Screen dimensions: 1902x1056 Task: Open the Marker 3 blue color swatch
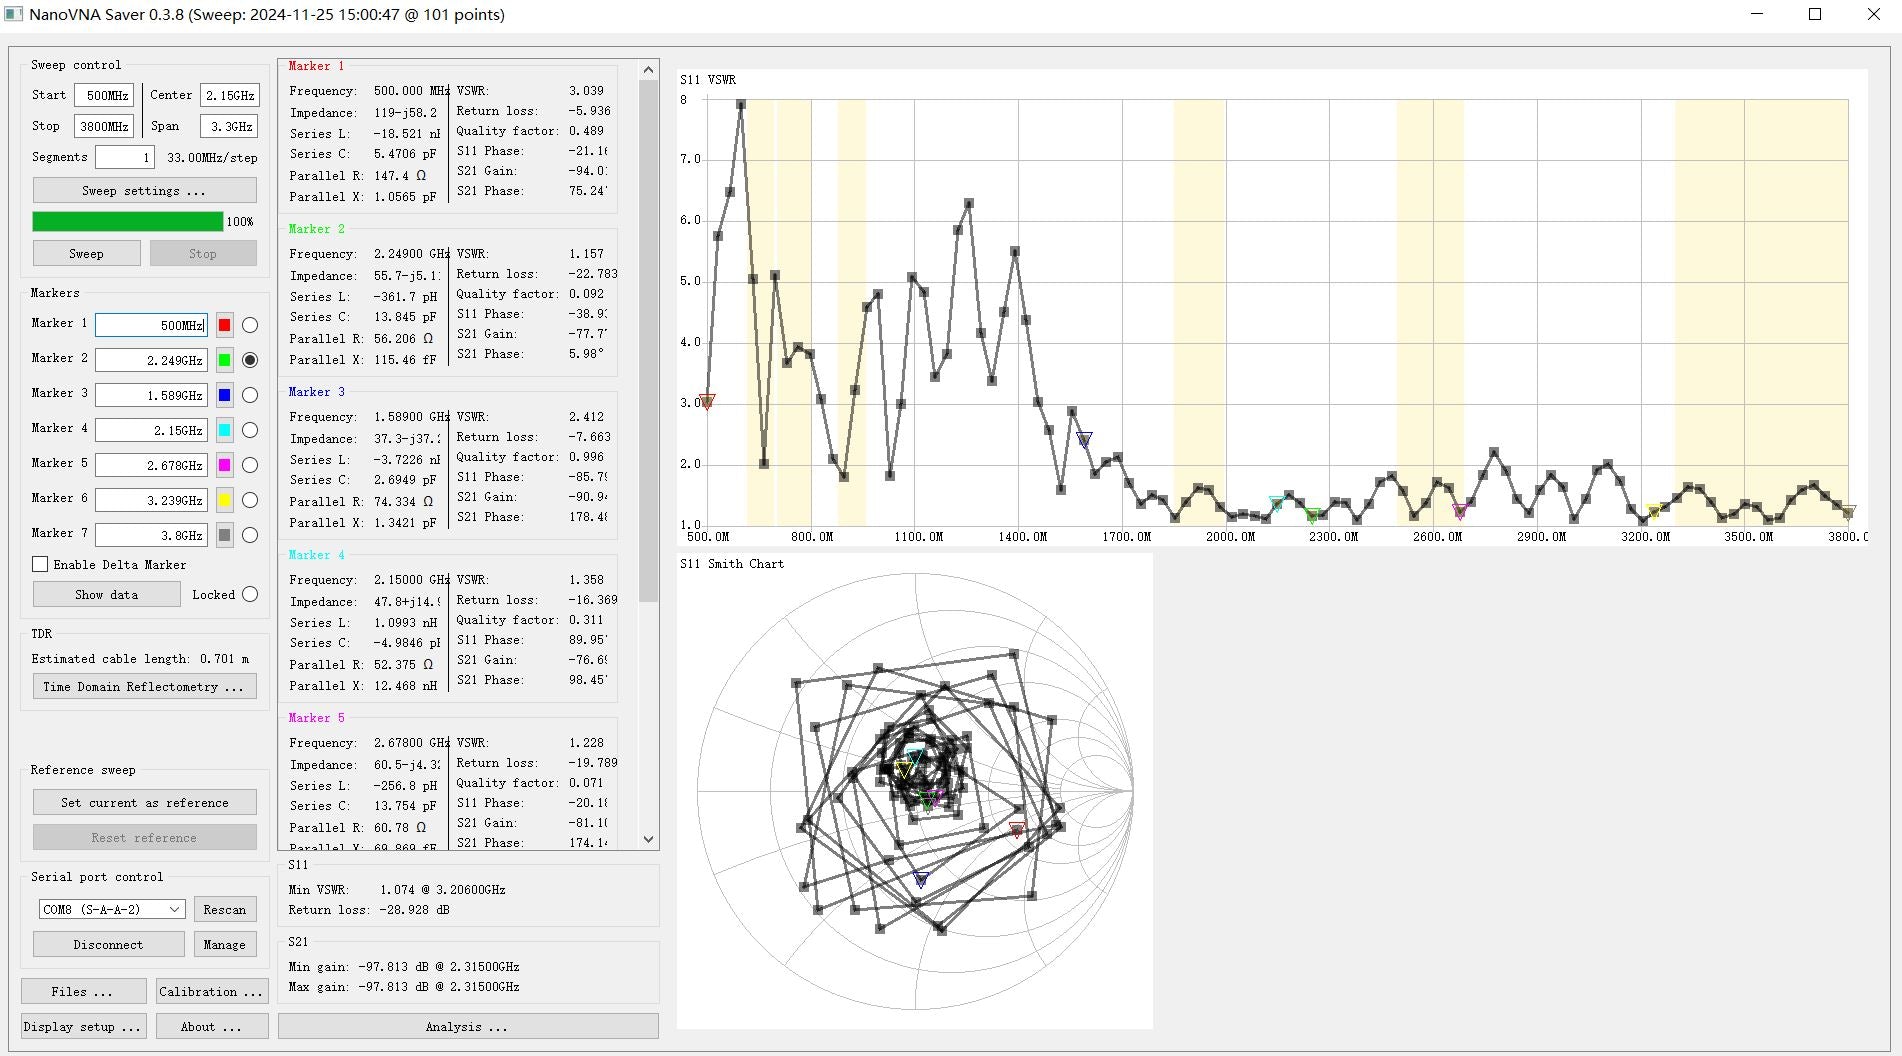pos(225,395)
